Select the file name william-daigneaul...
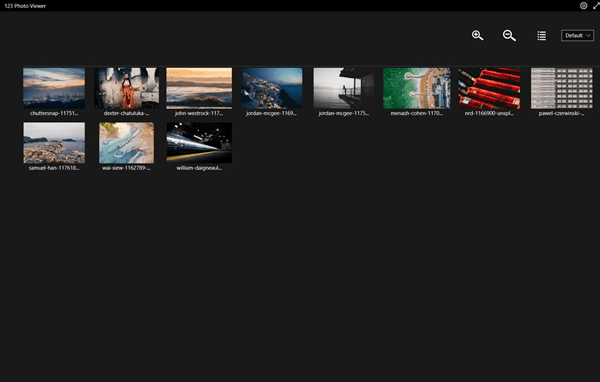This screenshot has height=382, width=600. click(199, 168)
